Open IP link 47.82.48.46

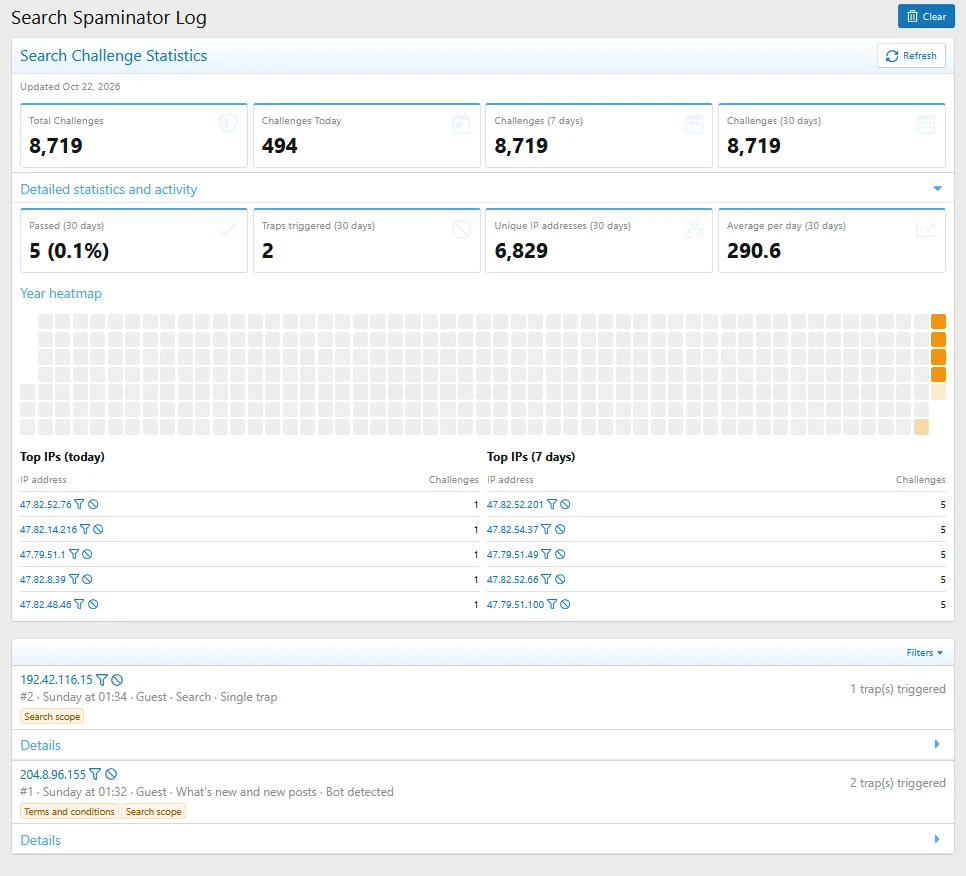coord(46,604)
